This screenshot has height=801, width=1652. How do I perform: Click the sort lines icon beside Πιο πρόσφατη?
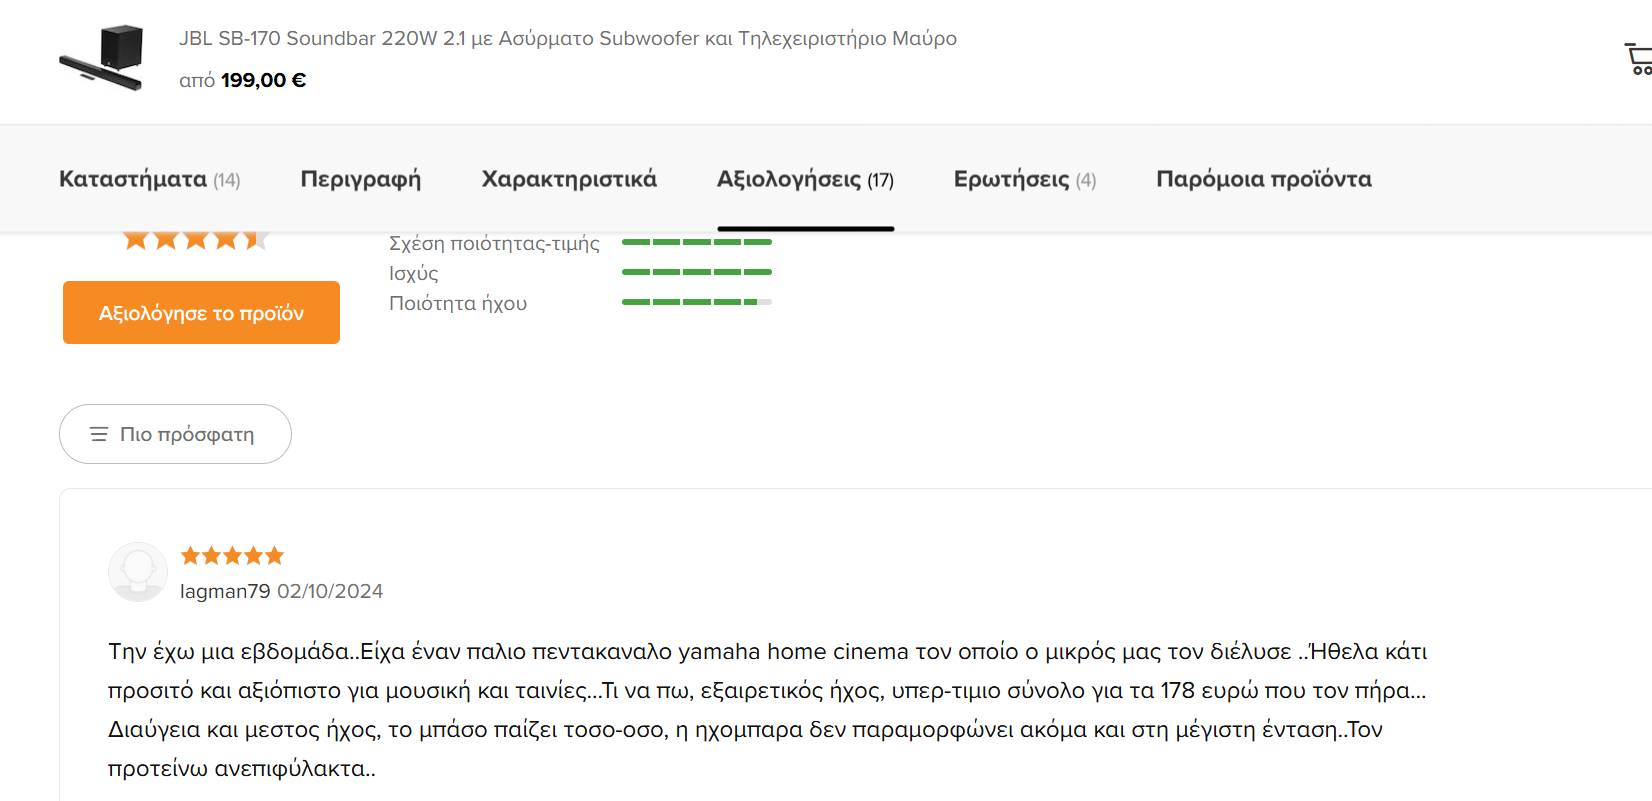(99, 434)
